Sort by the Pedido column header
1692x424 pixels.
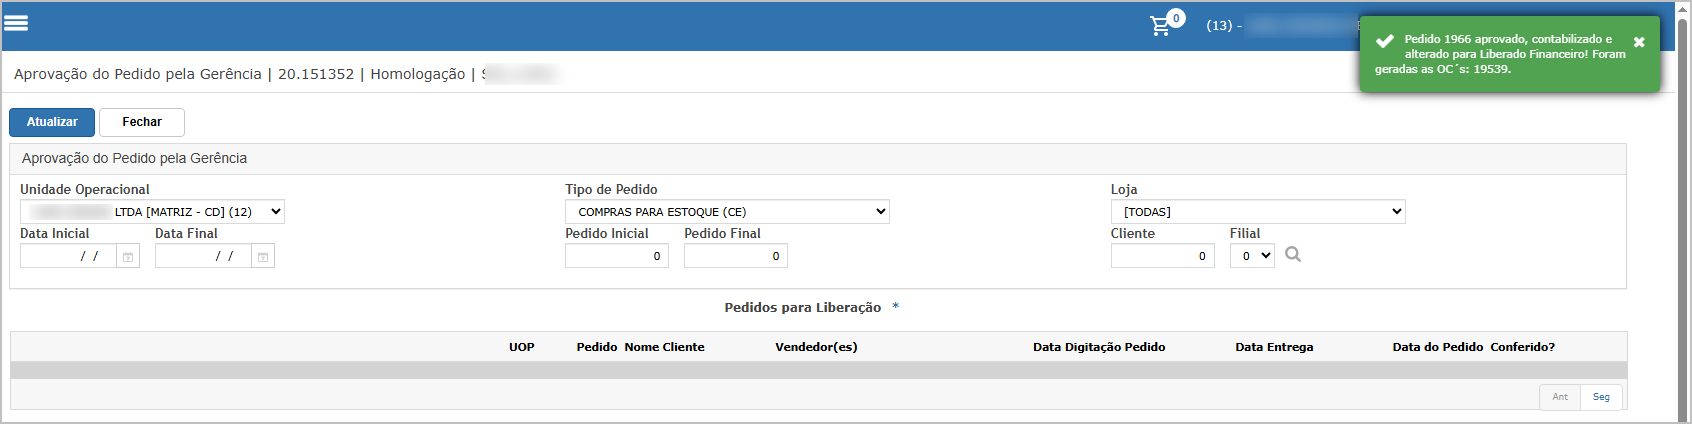pos(597,347)
